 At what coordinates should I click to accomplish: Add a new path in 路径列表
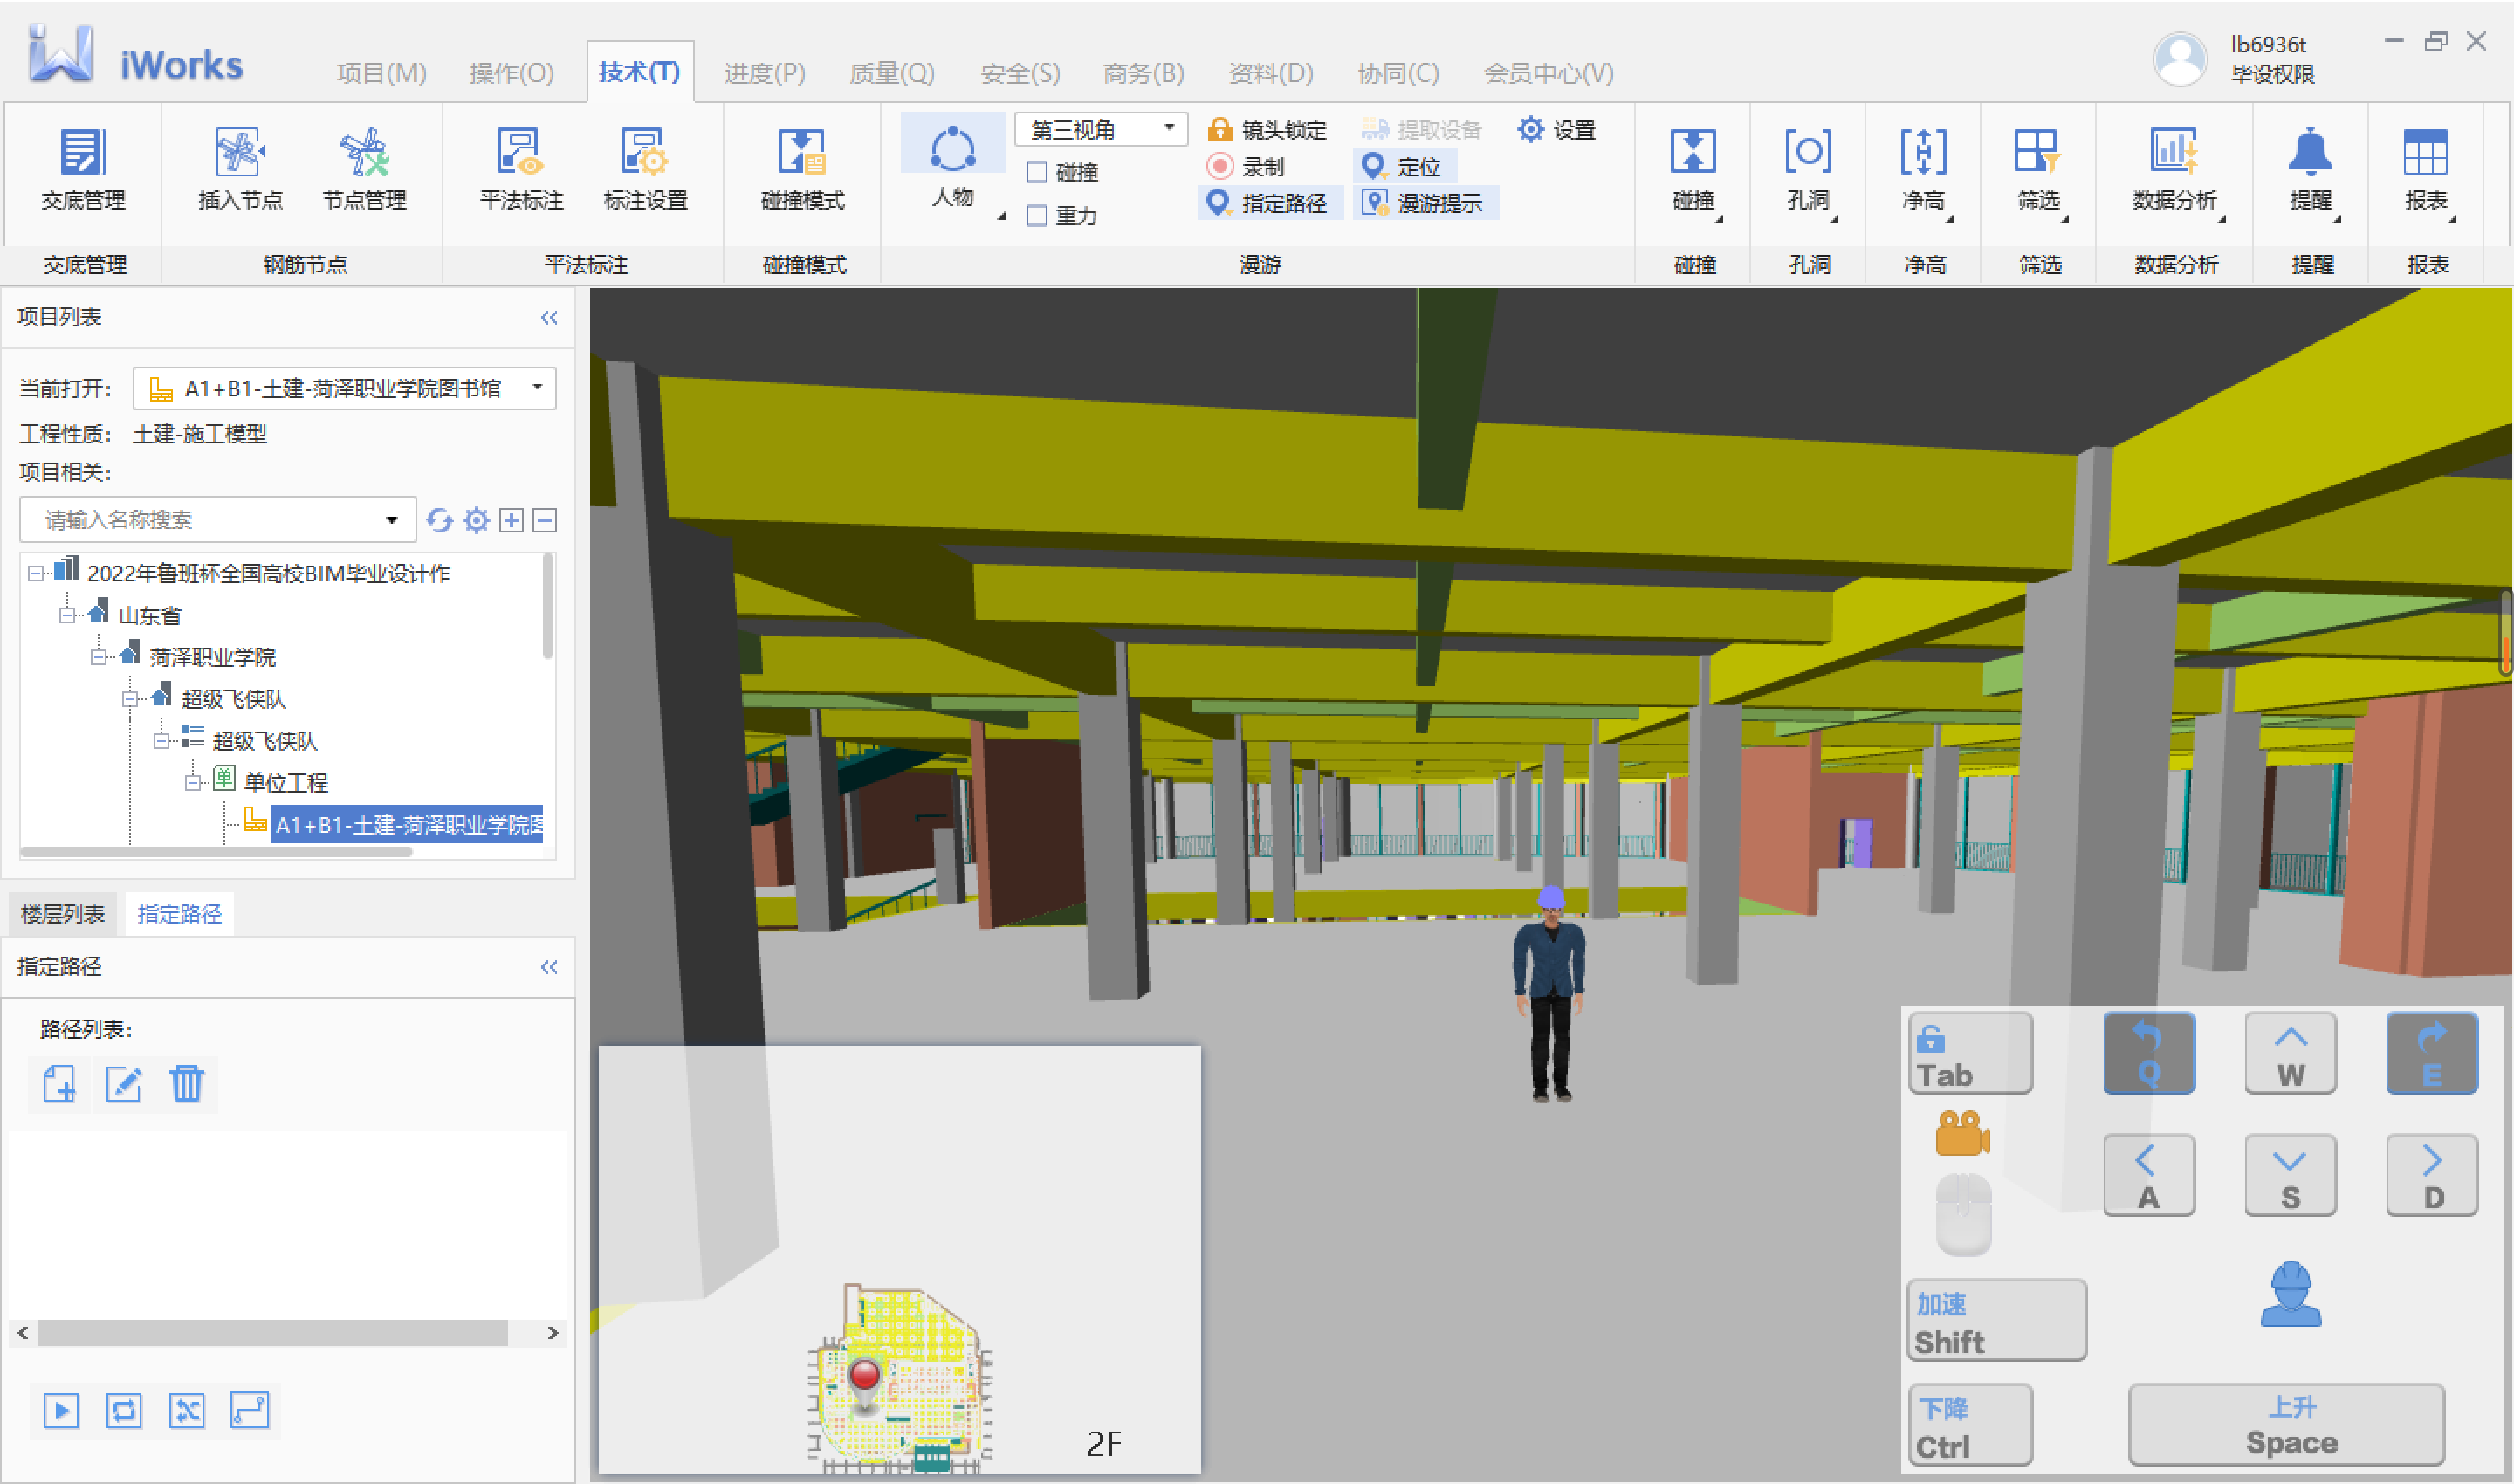[59, 1084]
